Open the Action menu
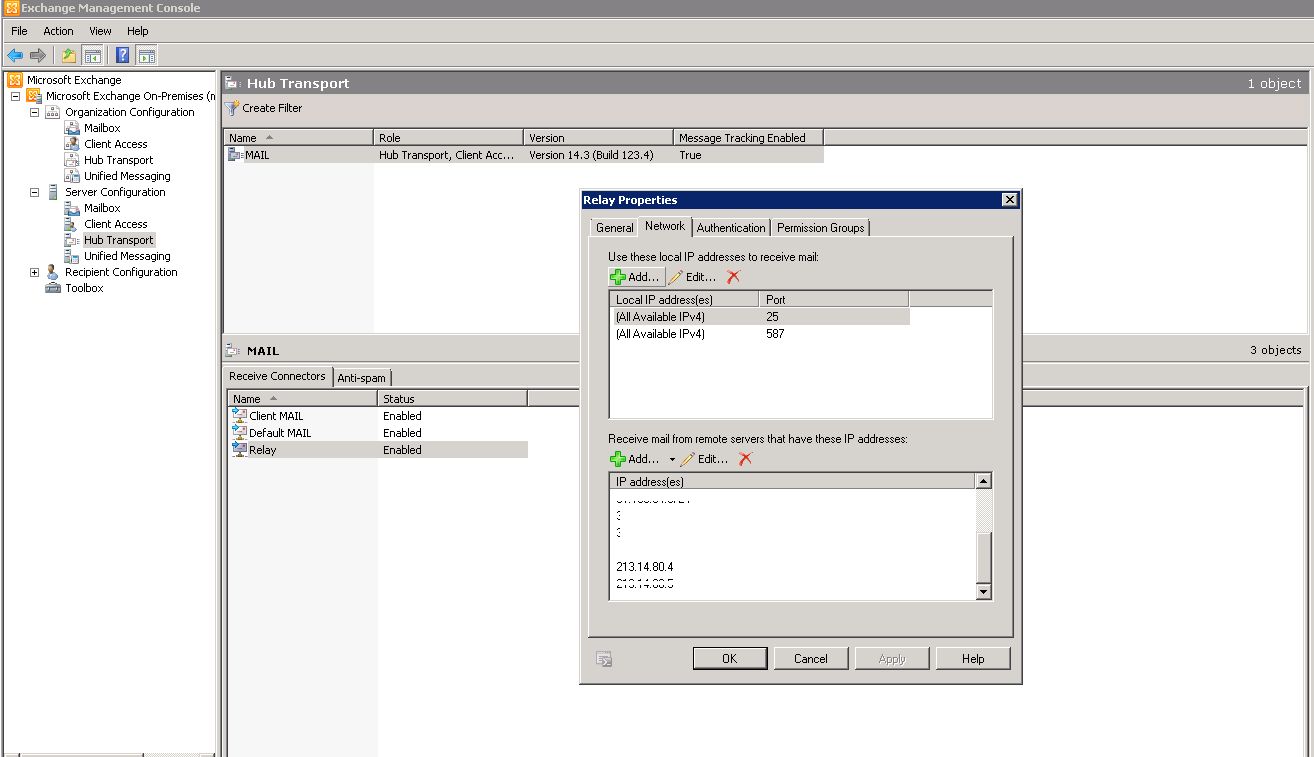Viewport: 1314px width, 757px height. (58, 31)
